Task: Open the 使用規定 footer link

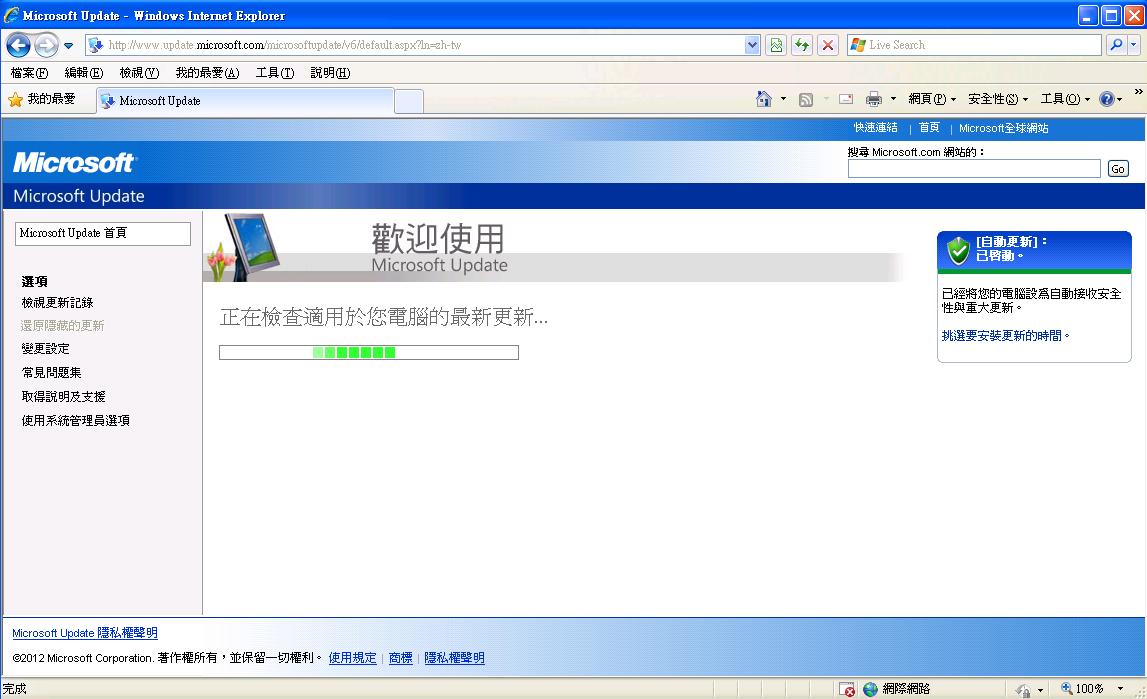Action: pos(352,658)
